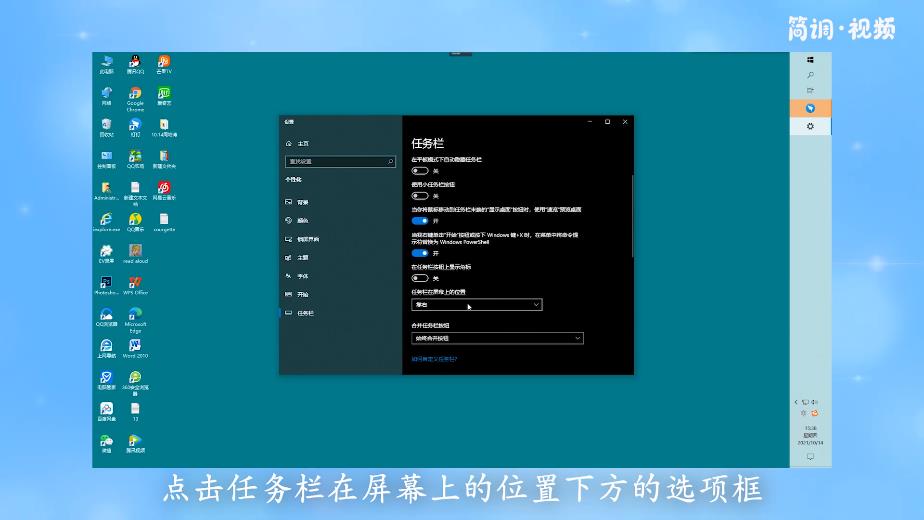Expand the 合并任务栏按钮 dropdown
924x520 pixels.
(497, 338)
